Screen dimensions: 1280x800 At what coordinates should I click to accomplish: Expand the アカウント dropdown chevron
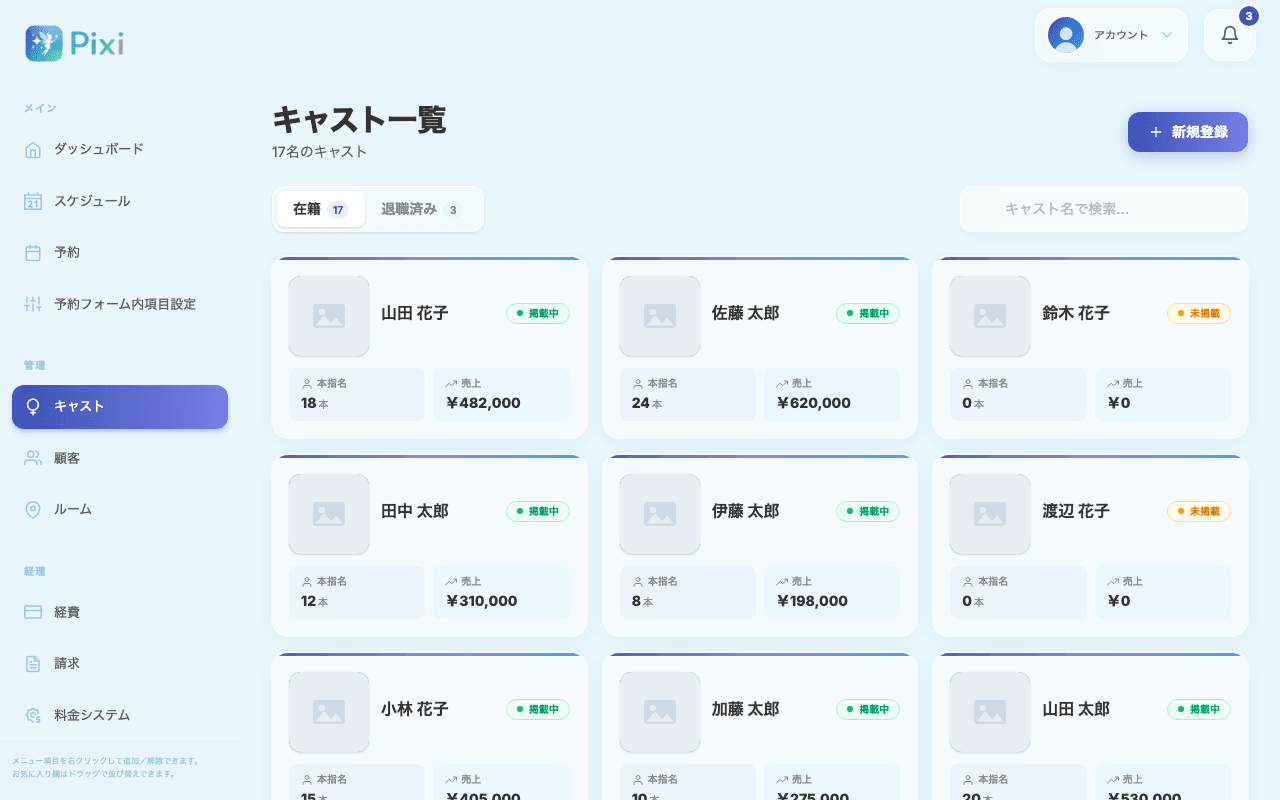coord(1167,35)
